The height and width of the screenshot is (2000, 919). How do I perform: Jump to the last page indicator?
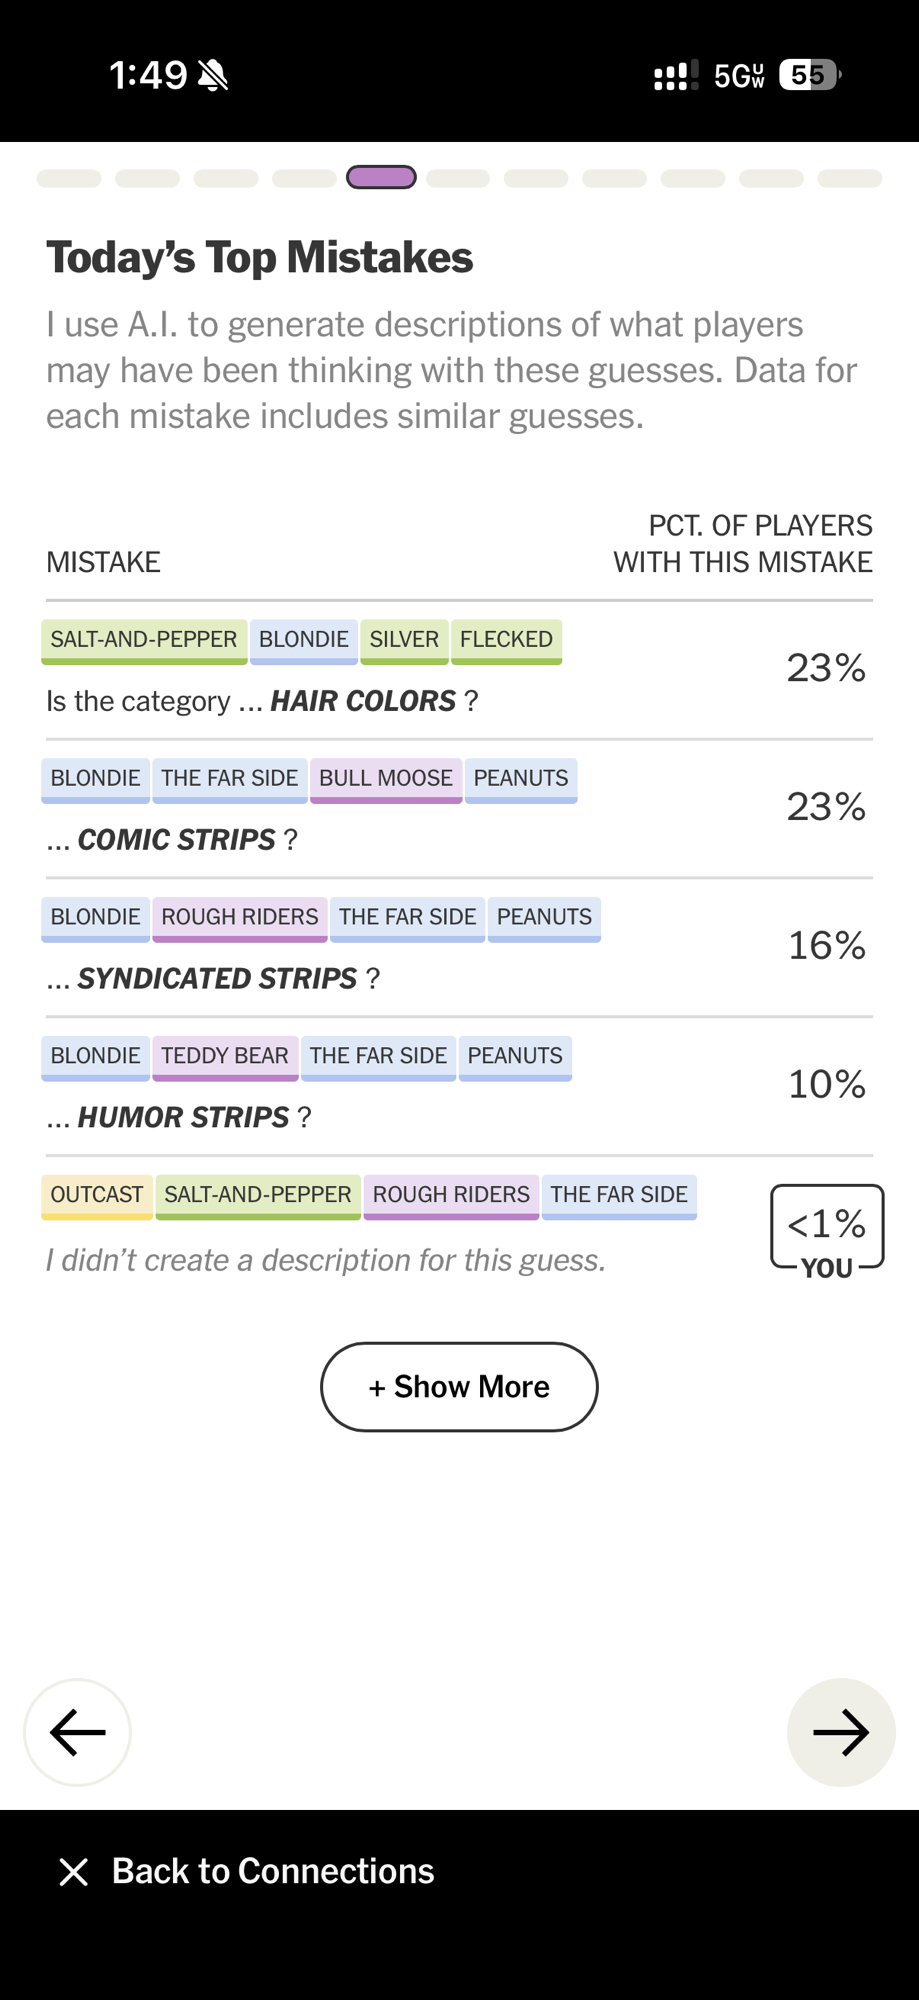point(849,178)
